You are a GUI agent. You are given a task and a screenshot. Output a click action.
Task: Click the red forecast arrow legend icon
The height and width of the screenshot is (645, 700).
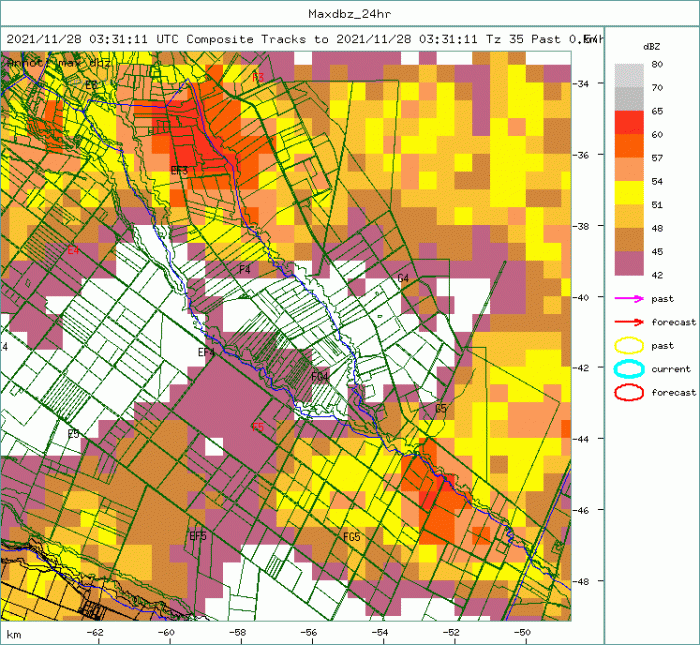pos(629,322)
